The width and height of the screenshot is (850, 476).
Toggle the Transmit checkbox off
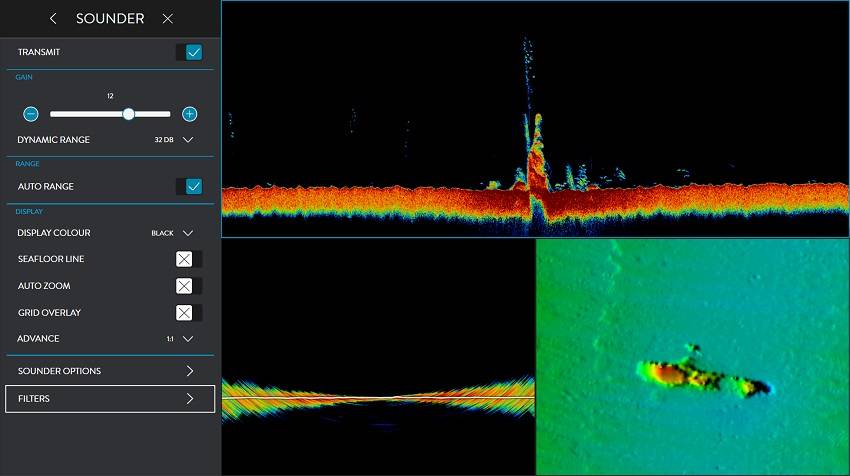coord(193,52)
